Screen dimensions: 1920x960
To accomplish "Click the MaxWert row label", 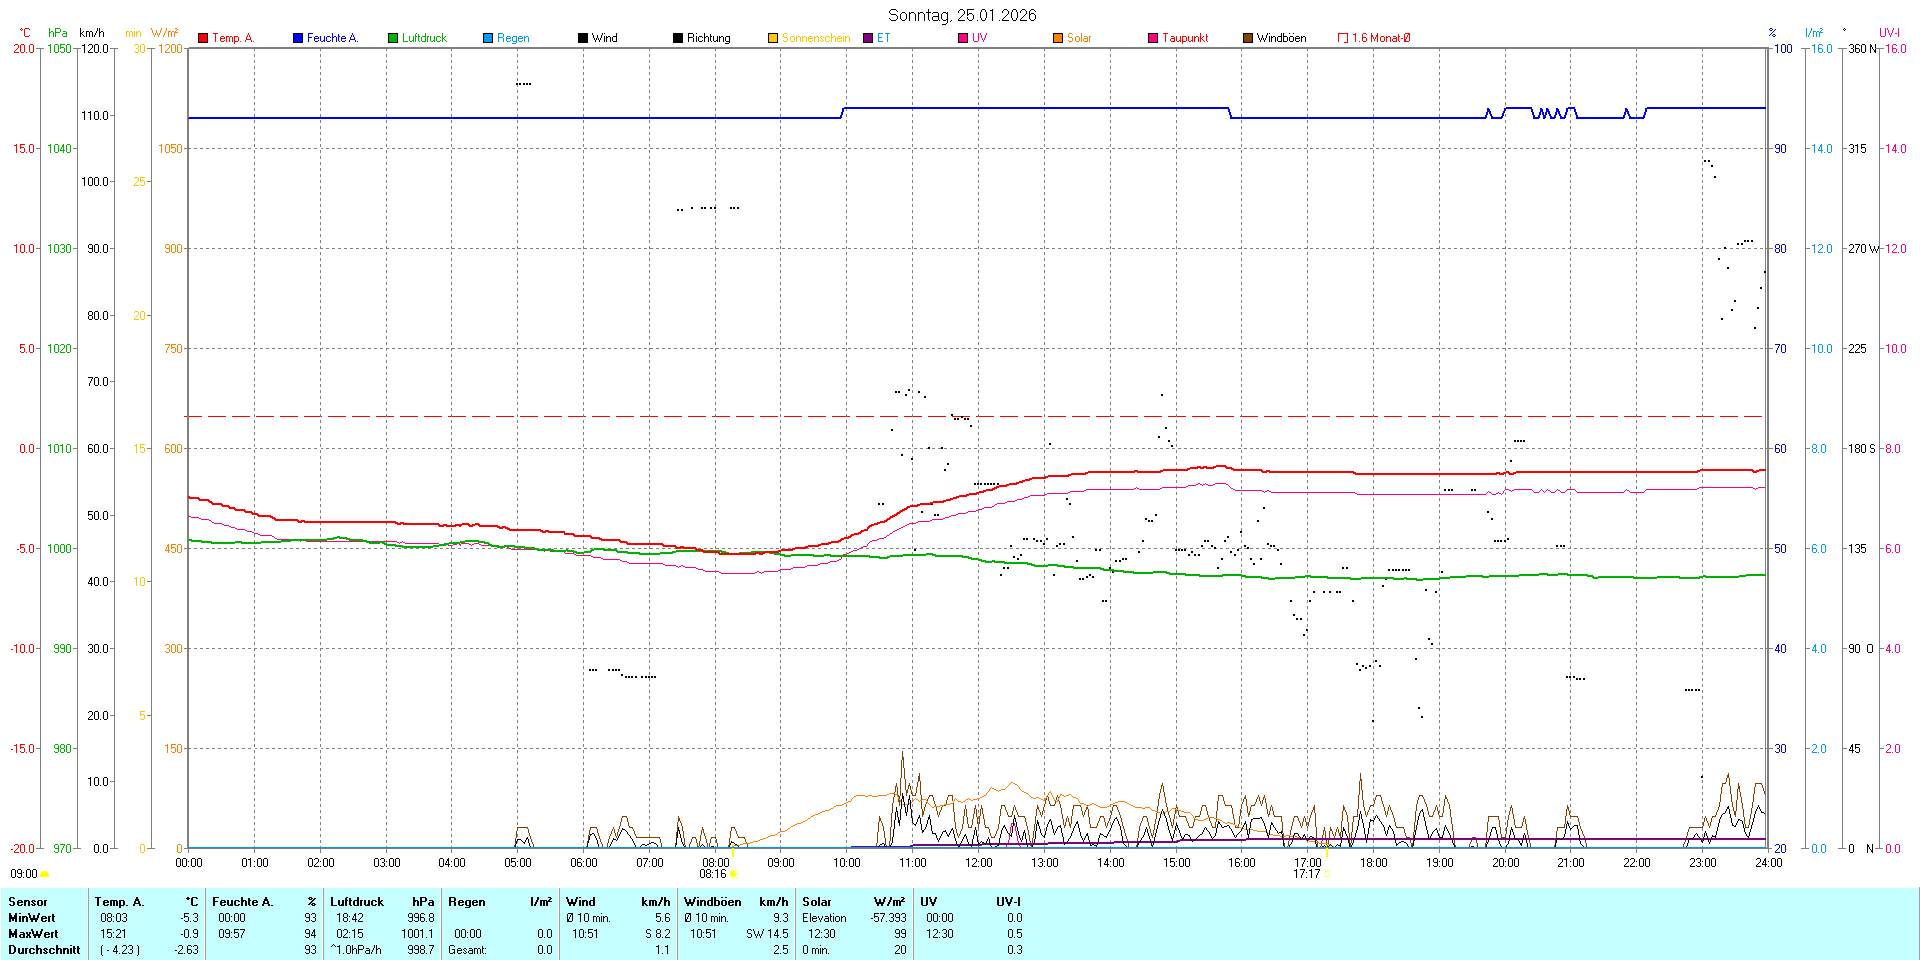I will 32,934.
